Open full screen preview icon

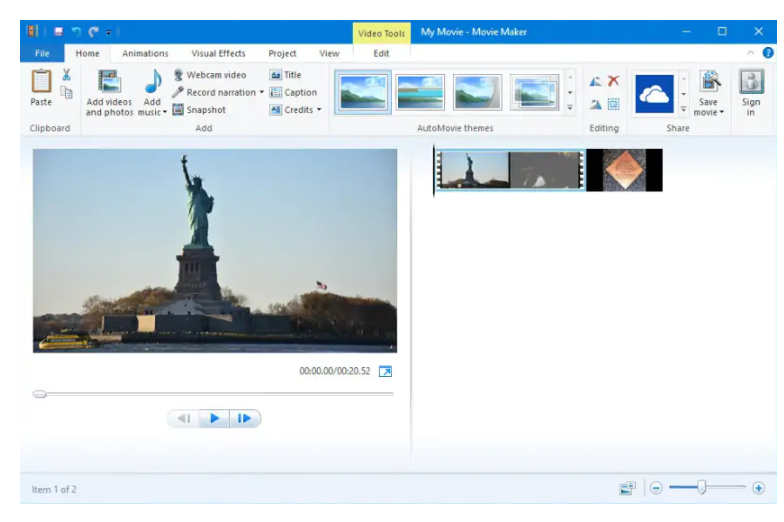[386, 371]
